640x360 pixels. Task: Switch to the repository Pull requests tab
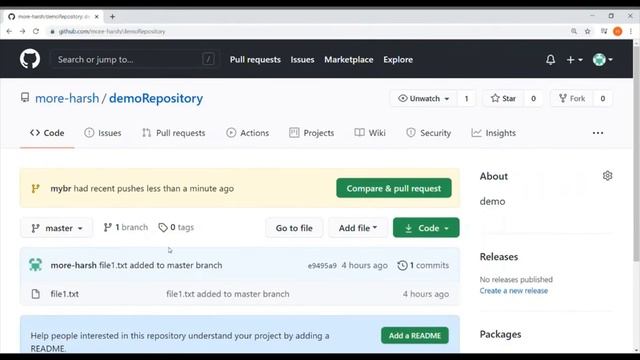coord(173,133)
